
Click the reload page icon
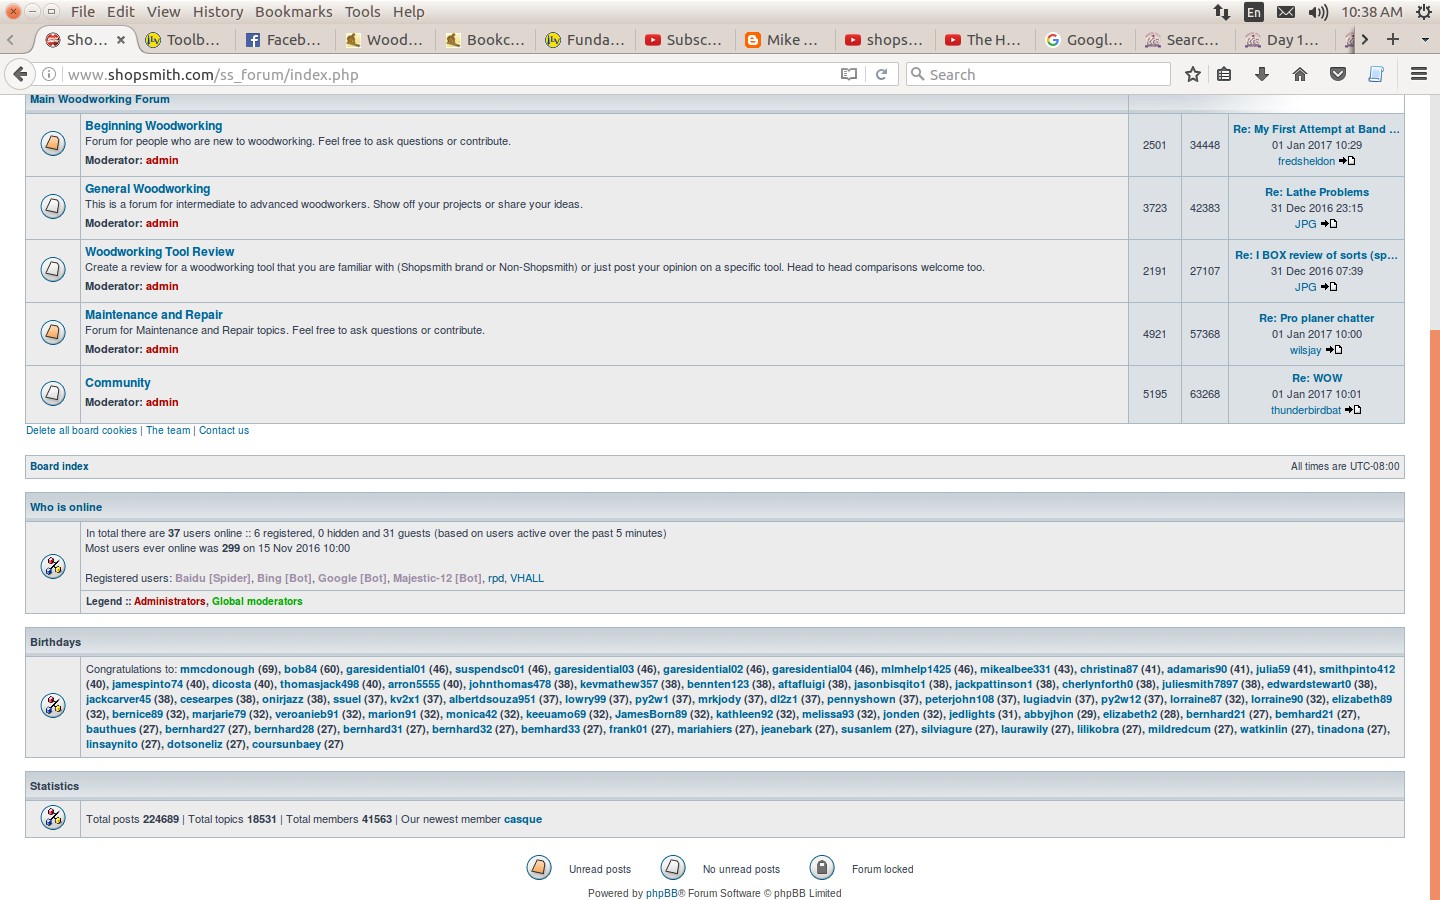tap(881, 74)
